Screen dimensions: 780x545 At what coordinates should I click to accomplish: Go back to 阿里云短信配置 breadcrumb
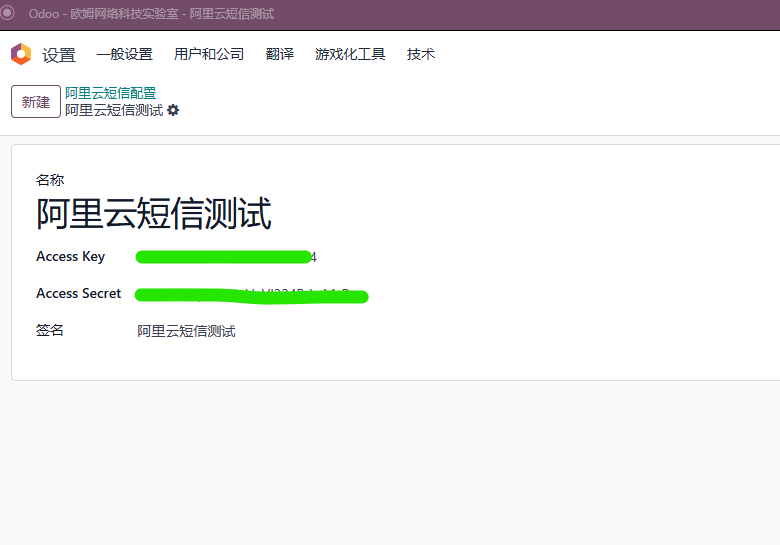point(110,92)
